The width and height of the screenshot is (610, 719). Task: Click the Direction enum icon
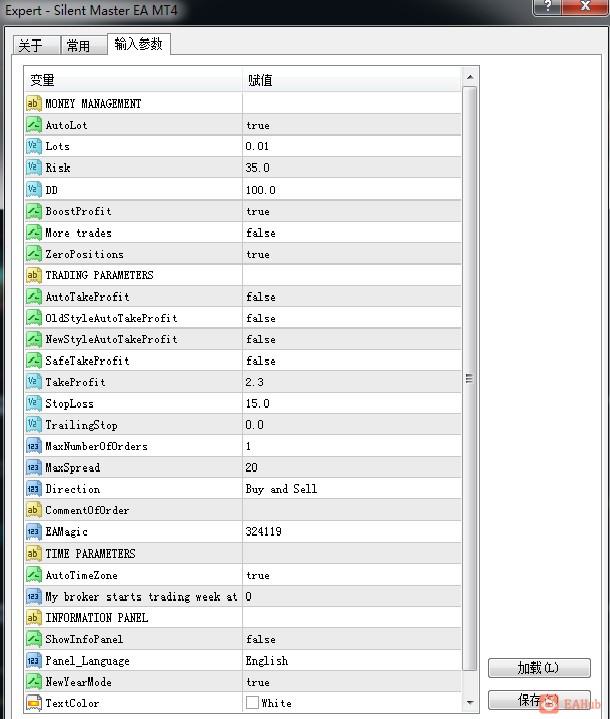(33, 489)
